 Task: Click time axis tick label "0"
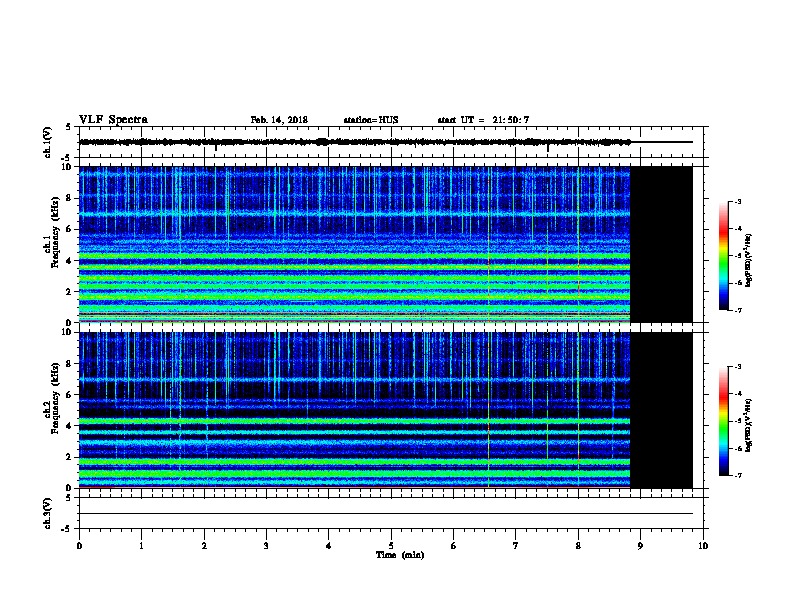tap(79, 545)
